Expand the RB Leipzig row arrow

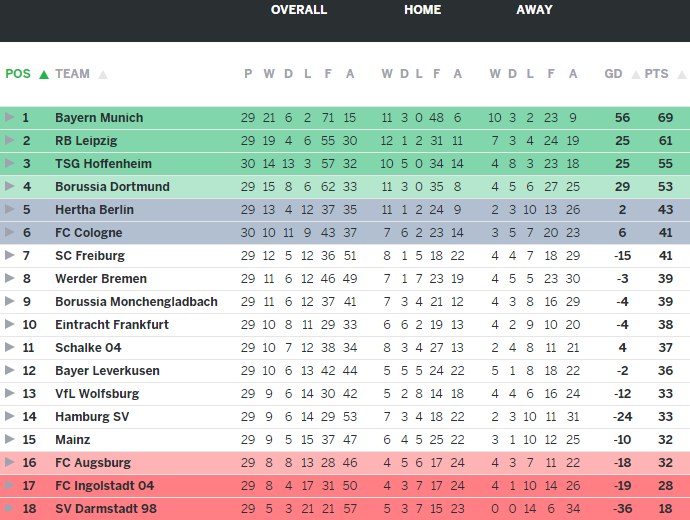click(x=10, y=141)
